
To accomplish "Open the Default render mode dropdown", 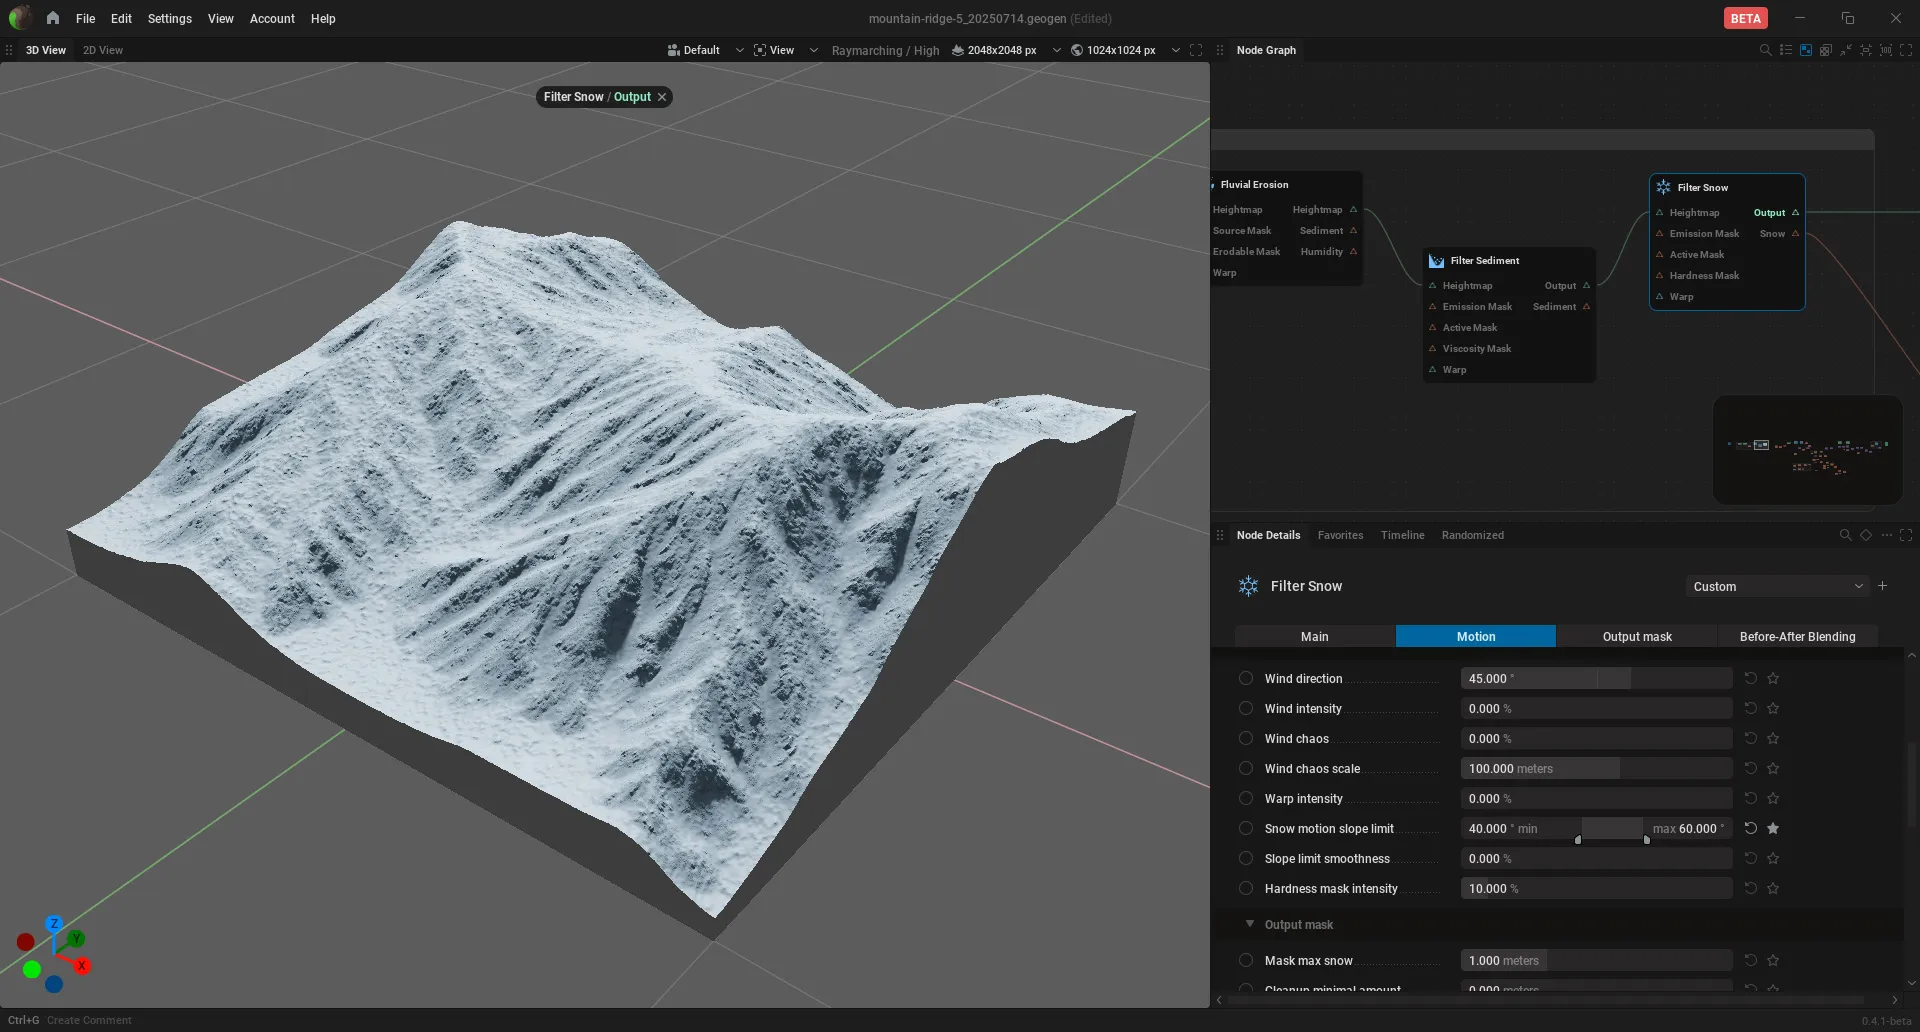I will (x=706, y=50).
